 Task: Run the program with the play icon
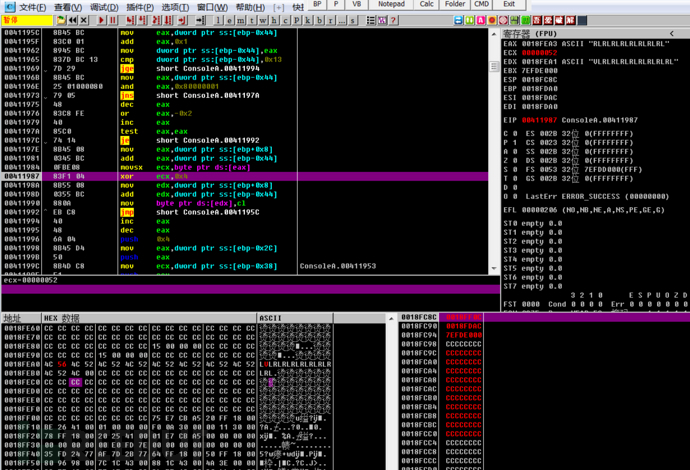coord(101,20)
